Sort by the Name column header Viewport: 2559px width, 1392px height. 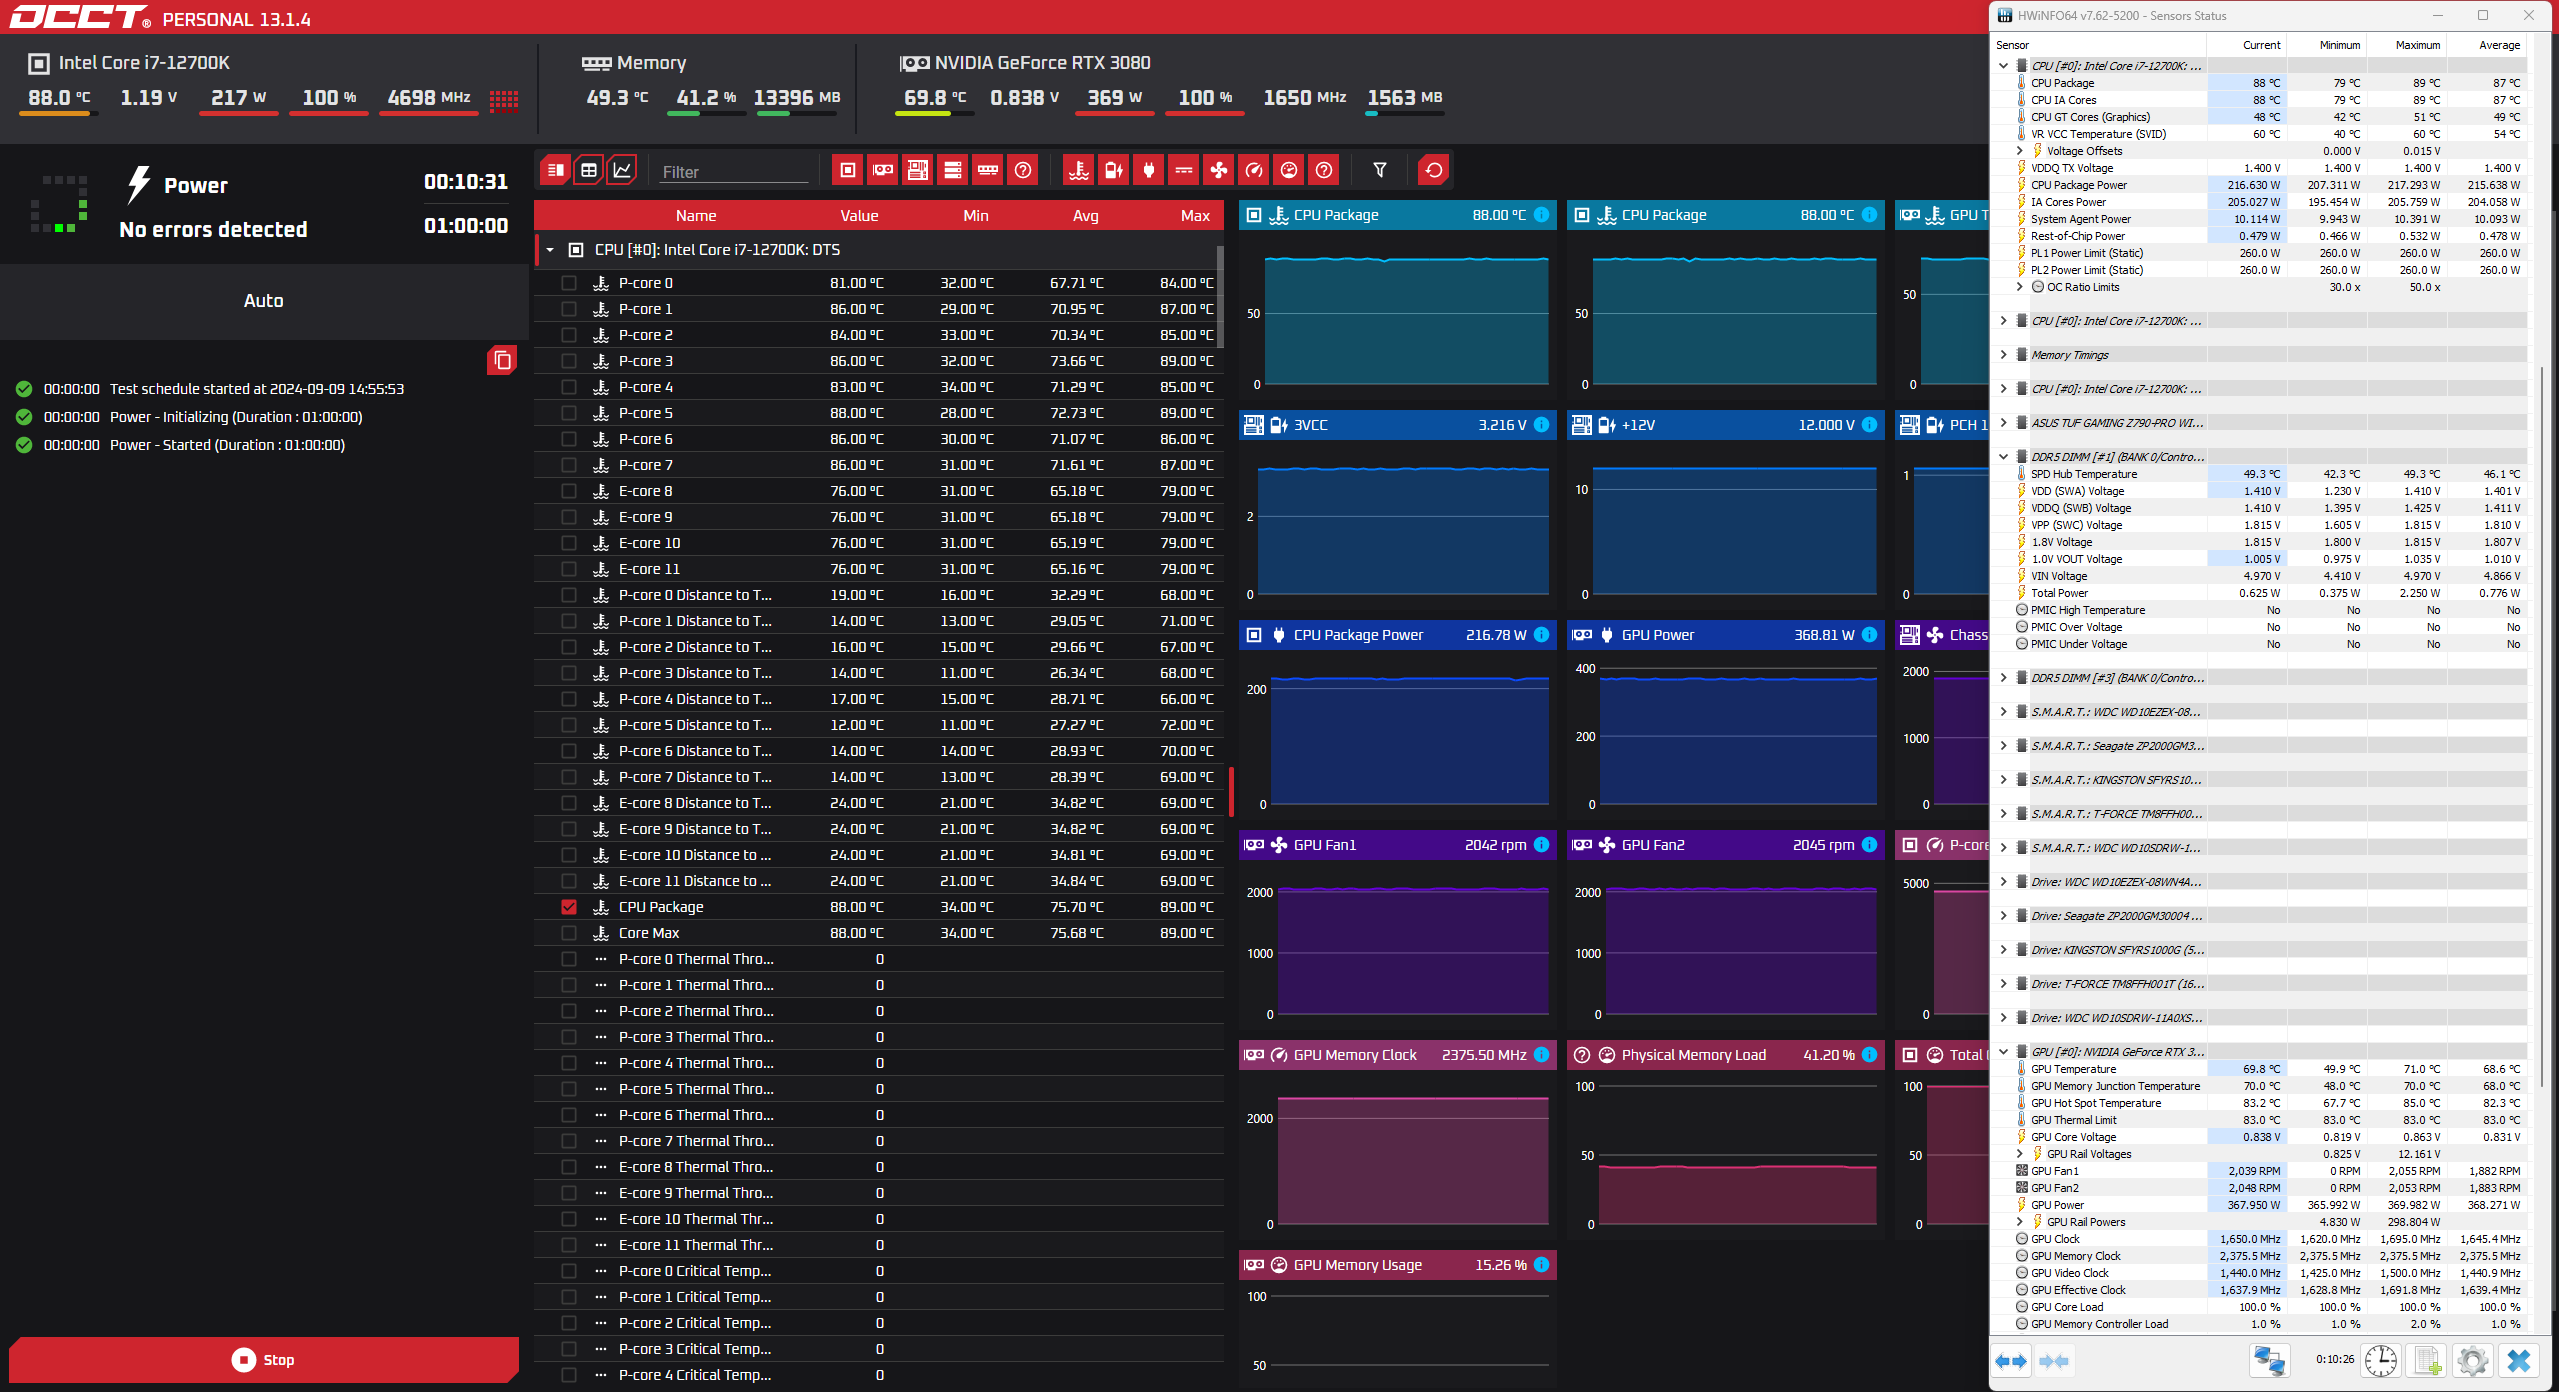pyautogui.click(x=696, y=216)
